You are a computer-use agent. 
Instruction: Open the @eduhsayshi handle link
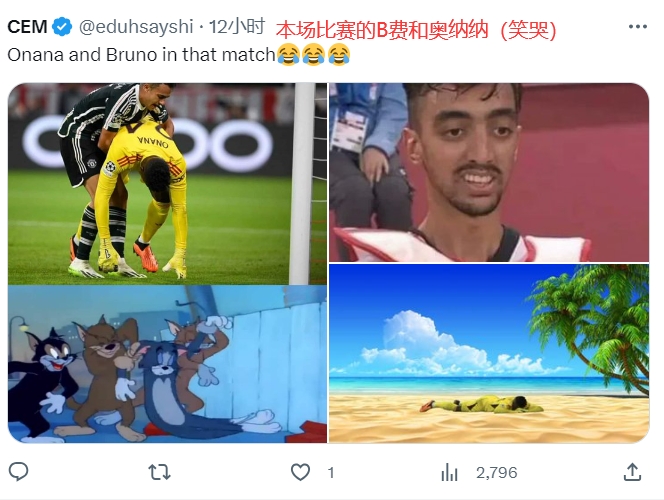pyautogui.click(x=136, y=27)
